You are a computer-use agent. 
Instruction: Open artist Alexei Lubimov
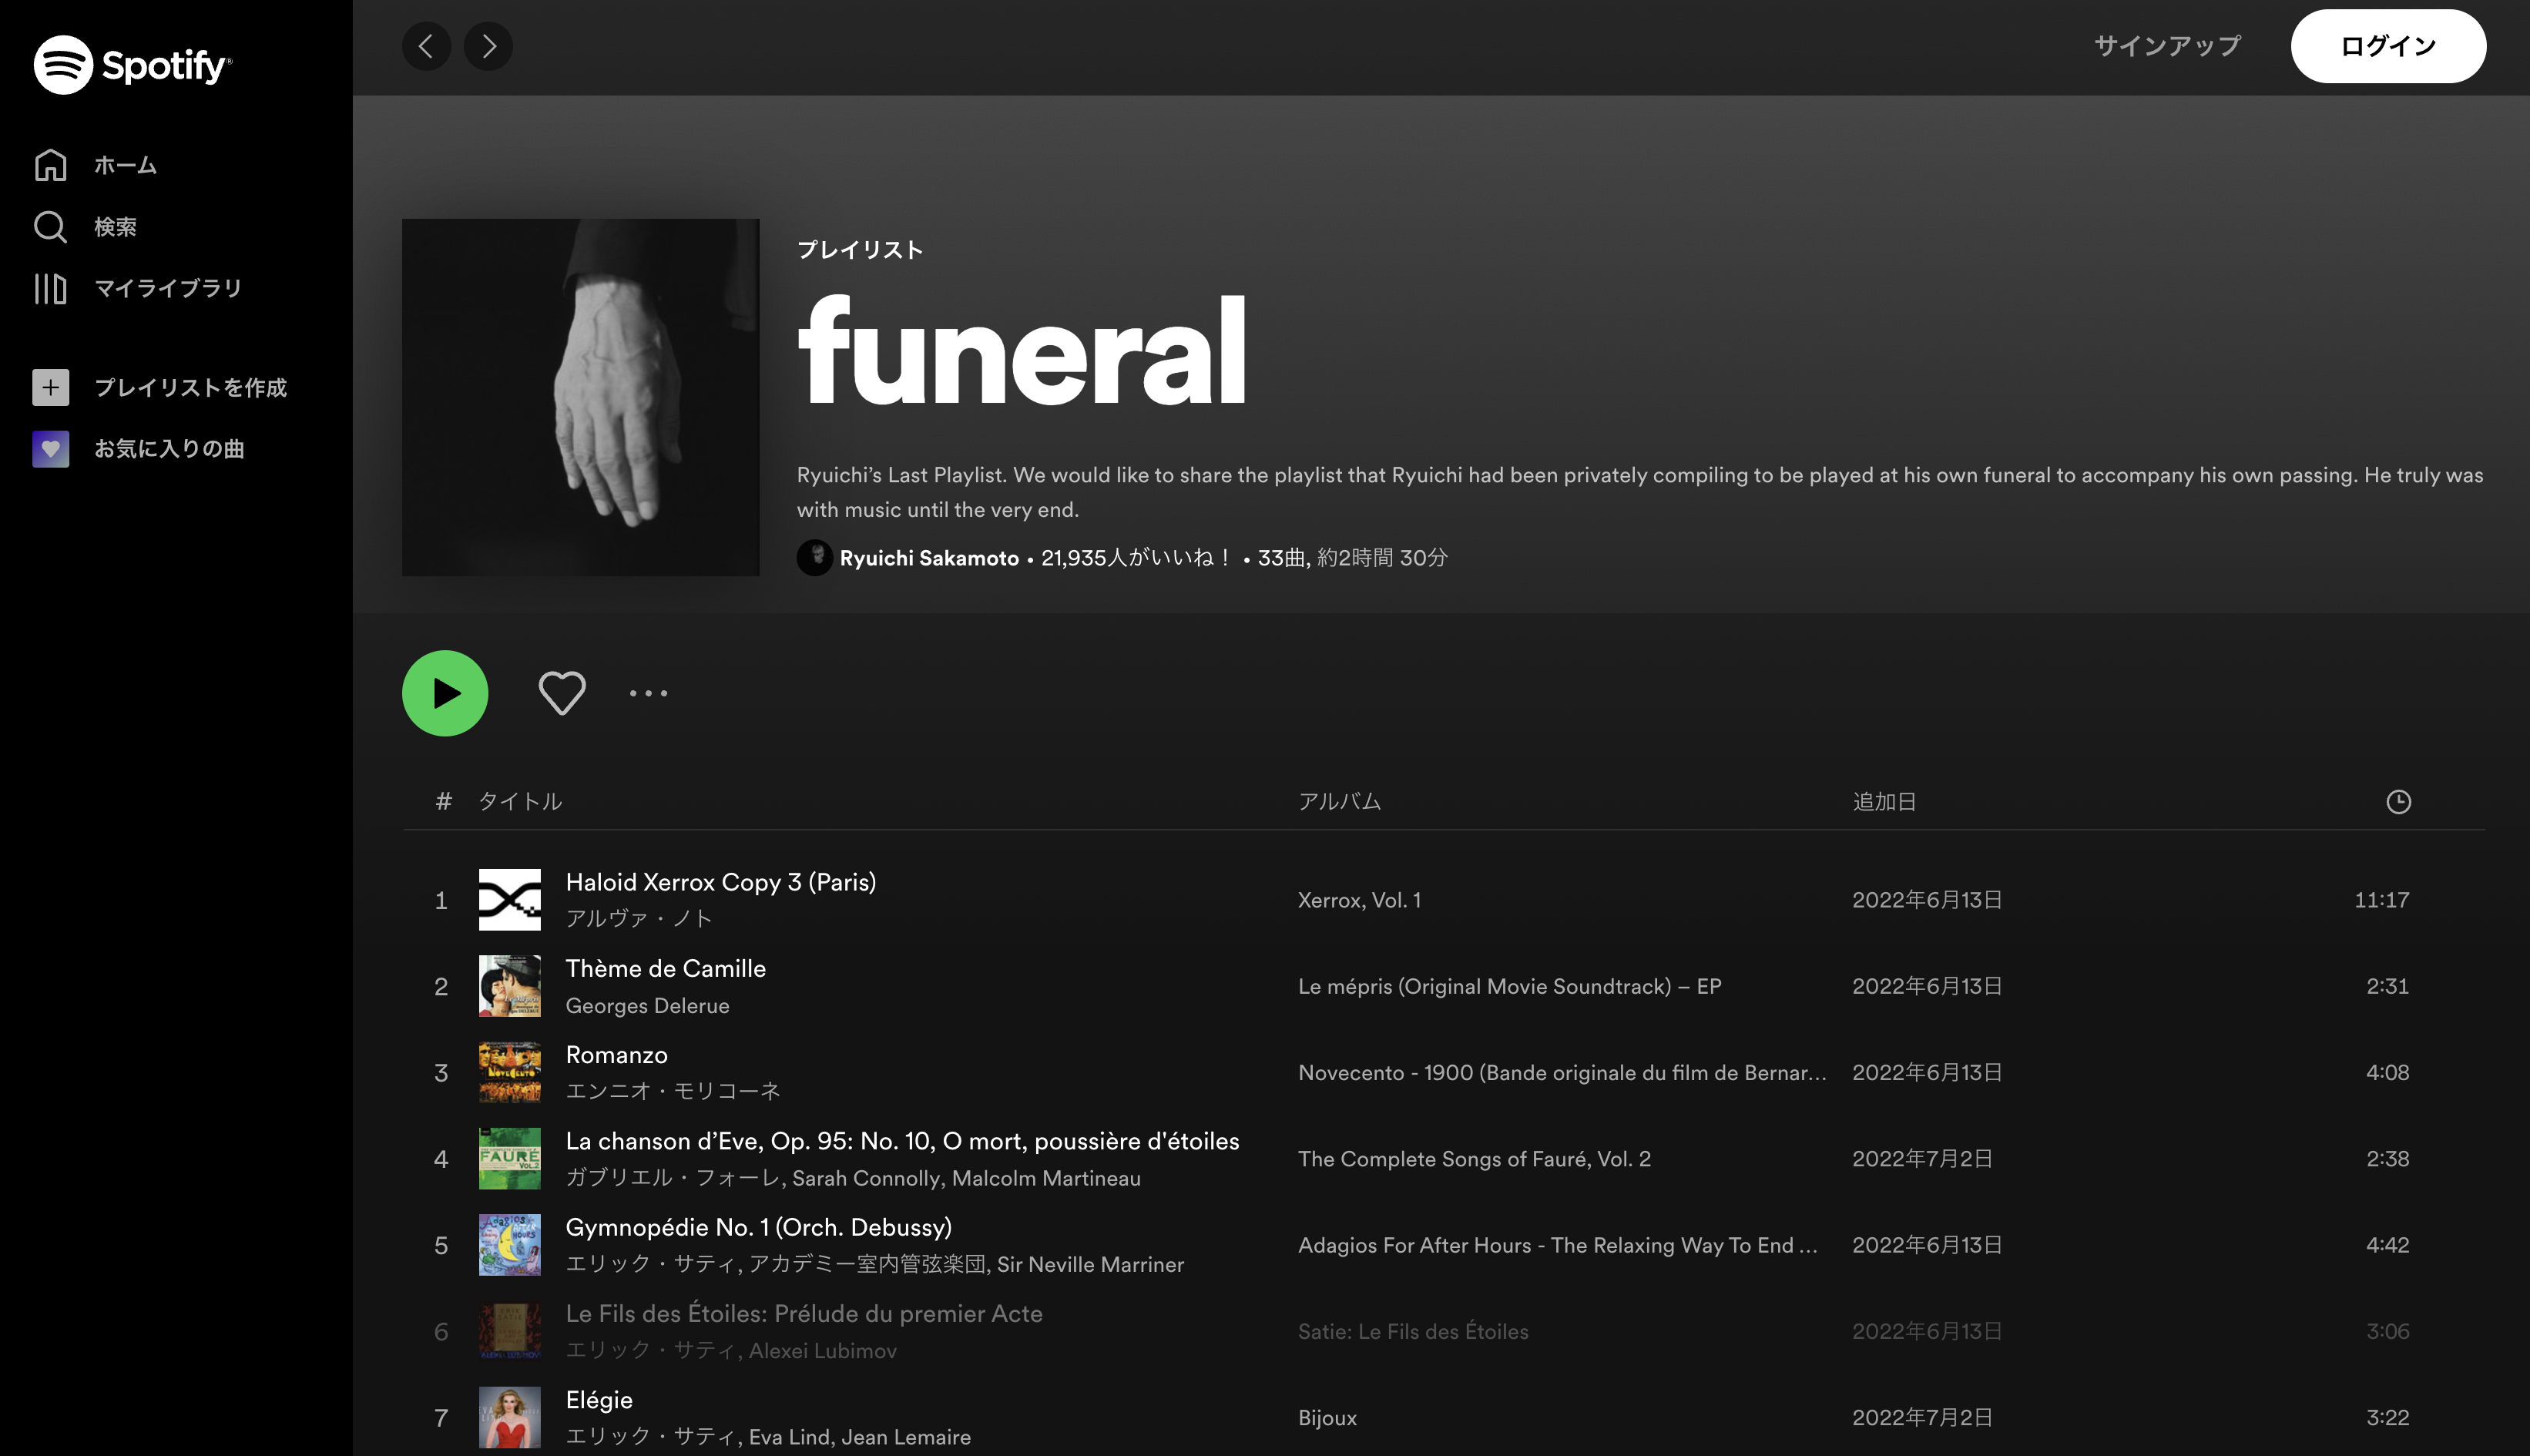pyautogui.click(x=822, y=1350)
